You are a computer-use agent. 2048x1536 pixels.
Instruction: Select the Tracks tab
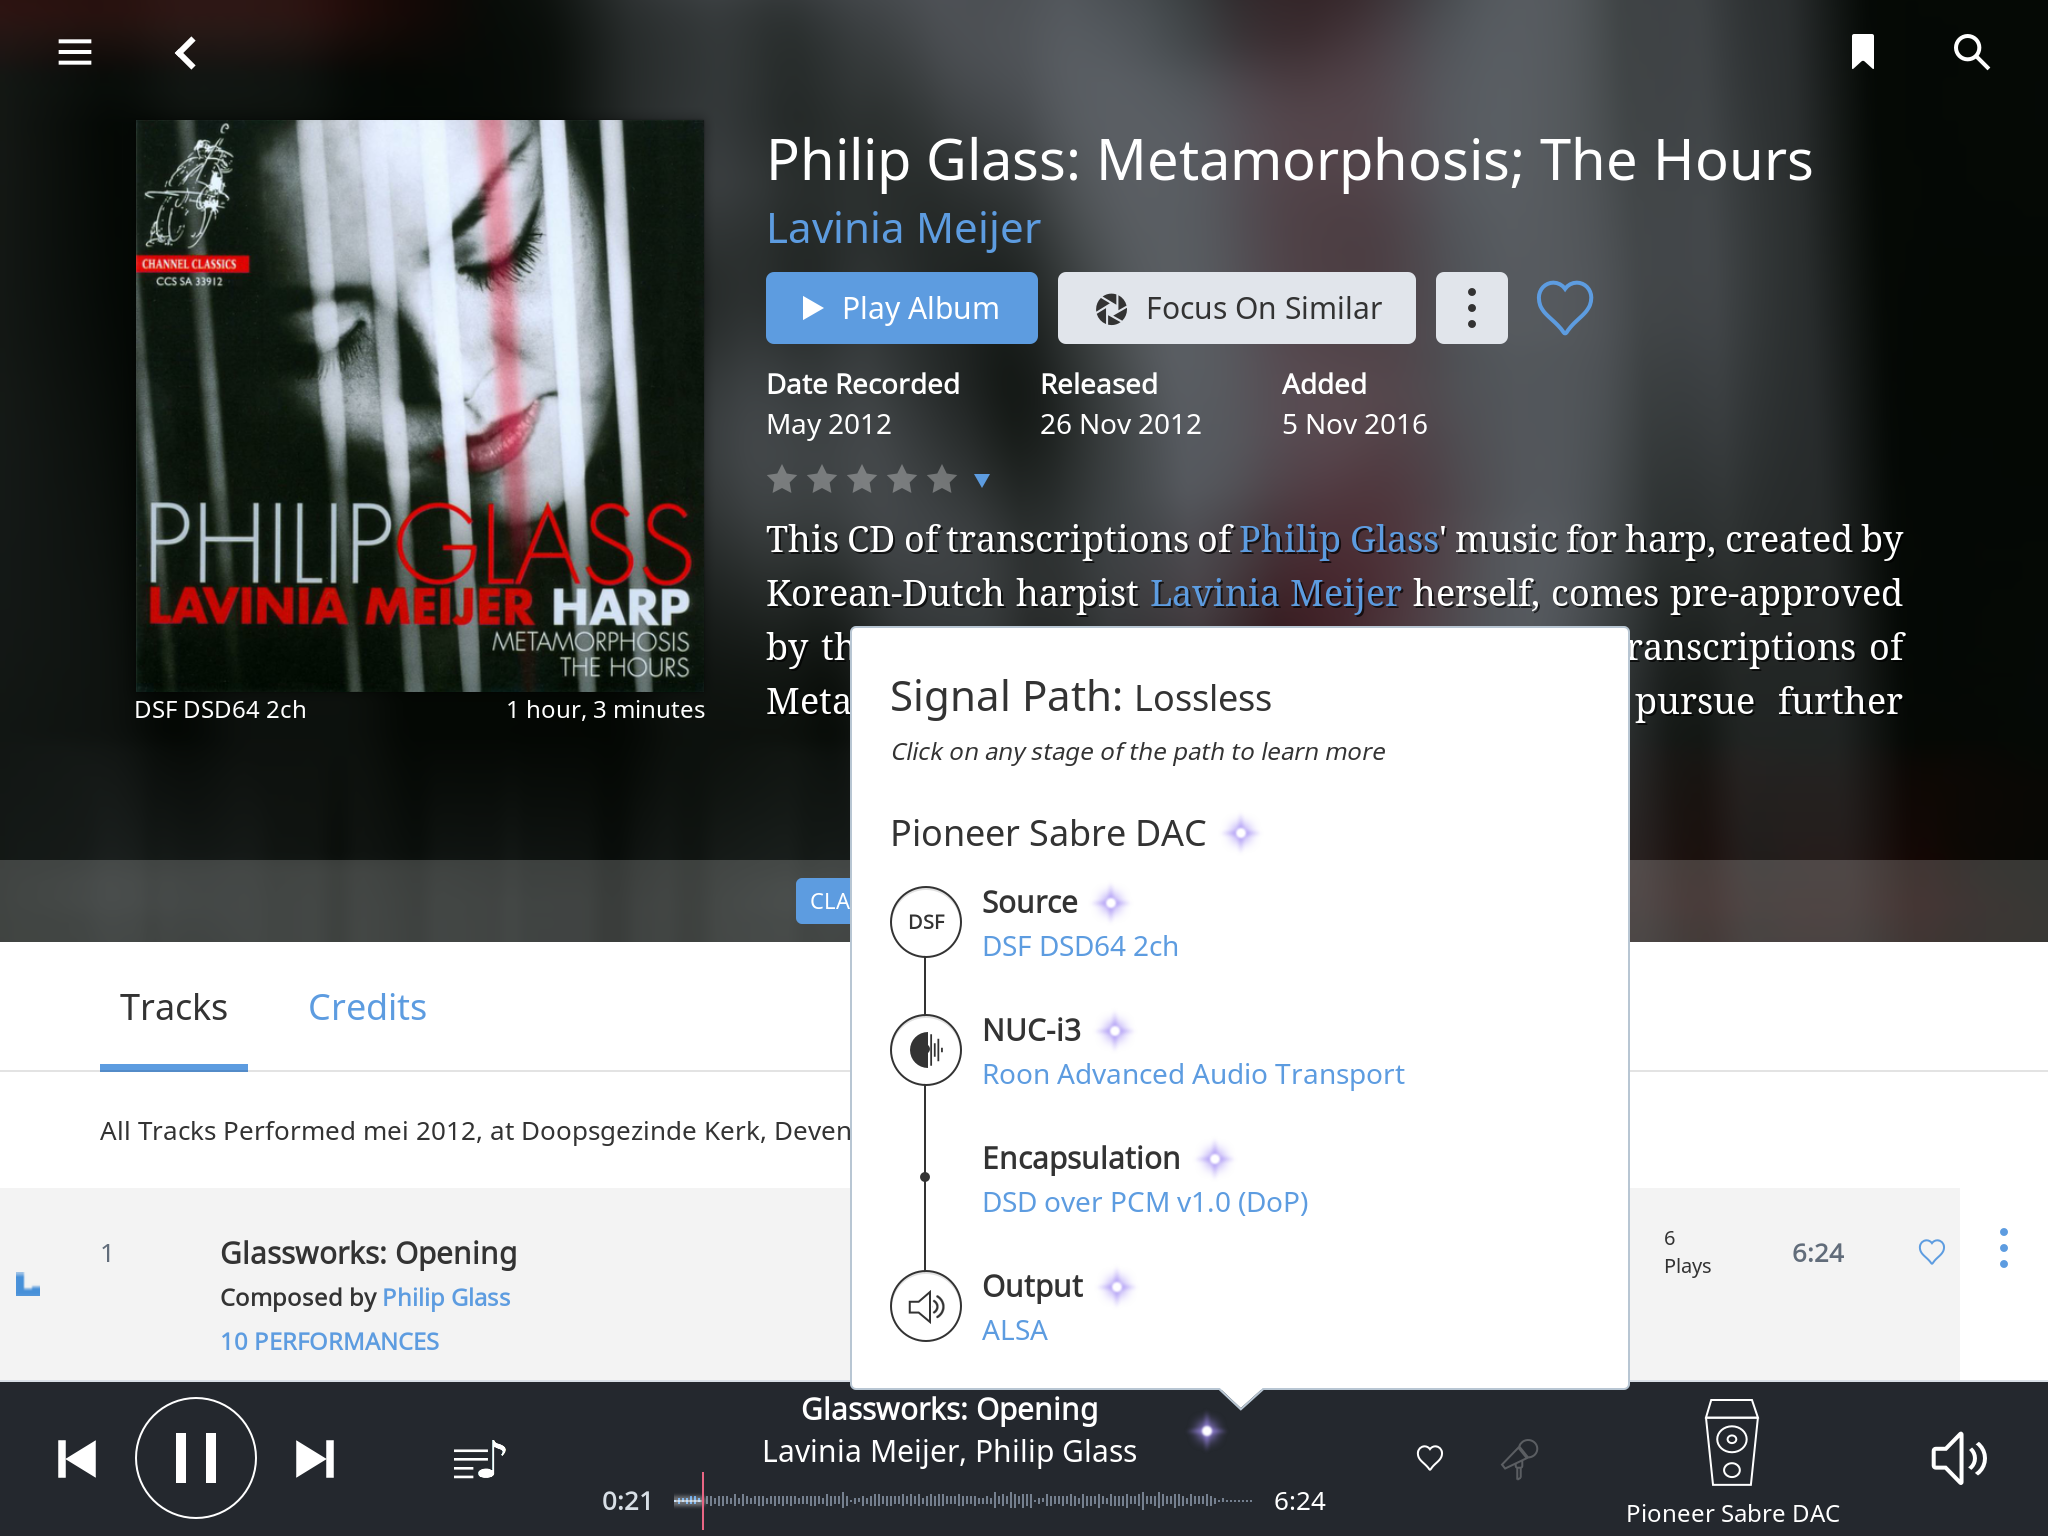(x=174, y=1007)
